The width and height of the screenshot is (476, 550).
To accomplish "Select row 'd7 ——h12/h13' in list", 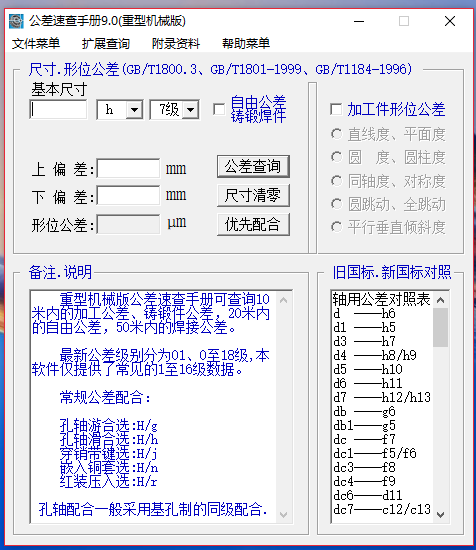I will click(x=382, y=397).
